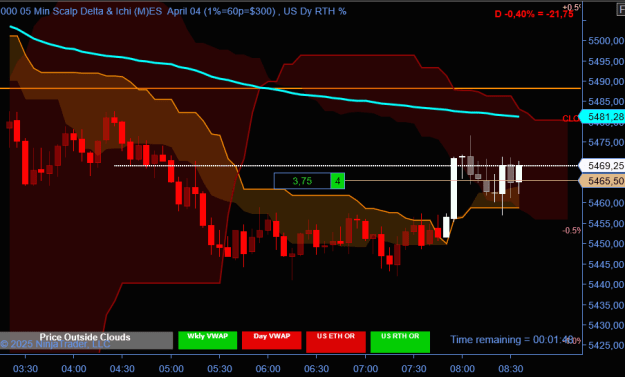Image resolution: width=625 pixels, height=377 pixels.
Task: Select the 3,75 order profit box
Action: (302, 181)
